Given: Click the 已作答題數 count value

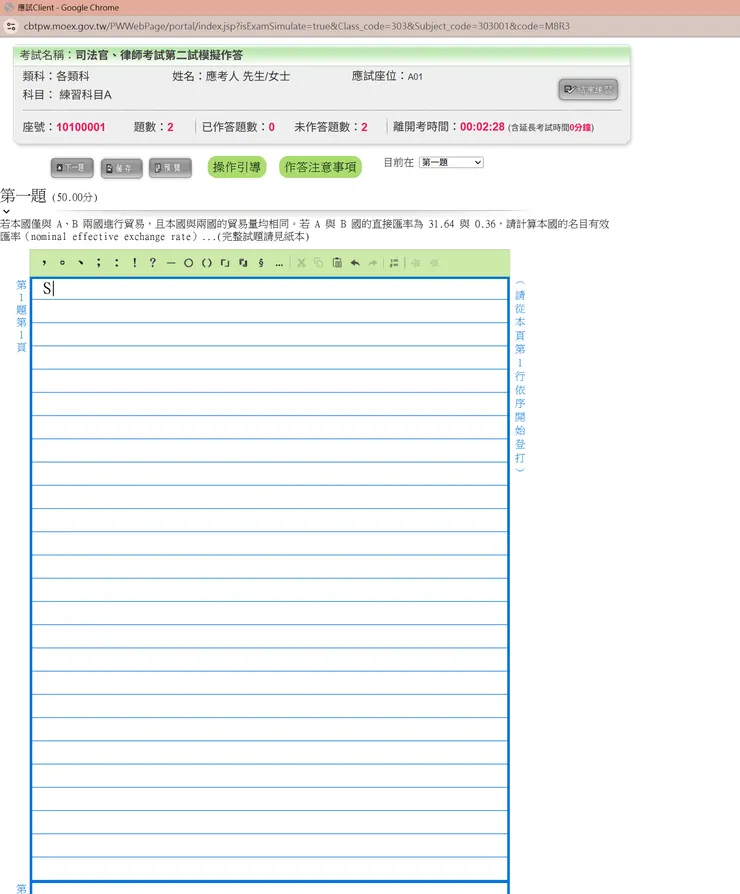Looking at the screenshot, I should [x=271, y=127].
